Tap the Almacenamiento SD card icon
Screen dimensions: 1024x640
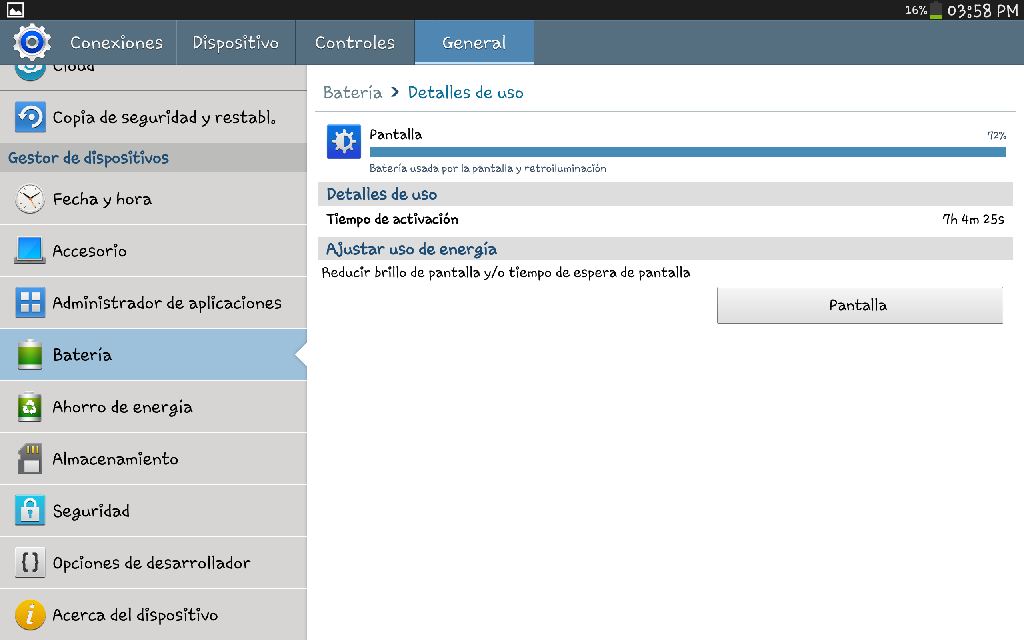coord(30,459)
